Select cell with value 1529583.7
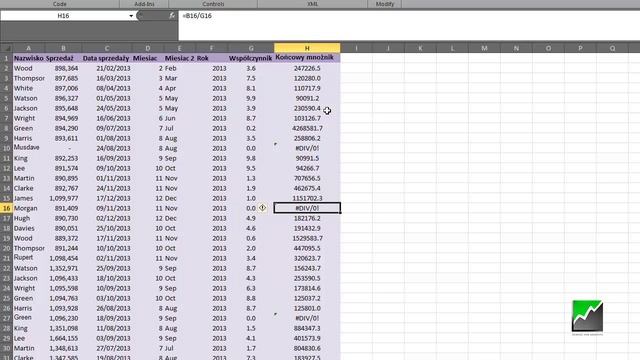The image size is (640, 360). (307, 238)
